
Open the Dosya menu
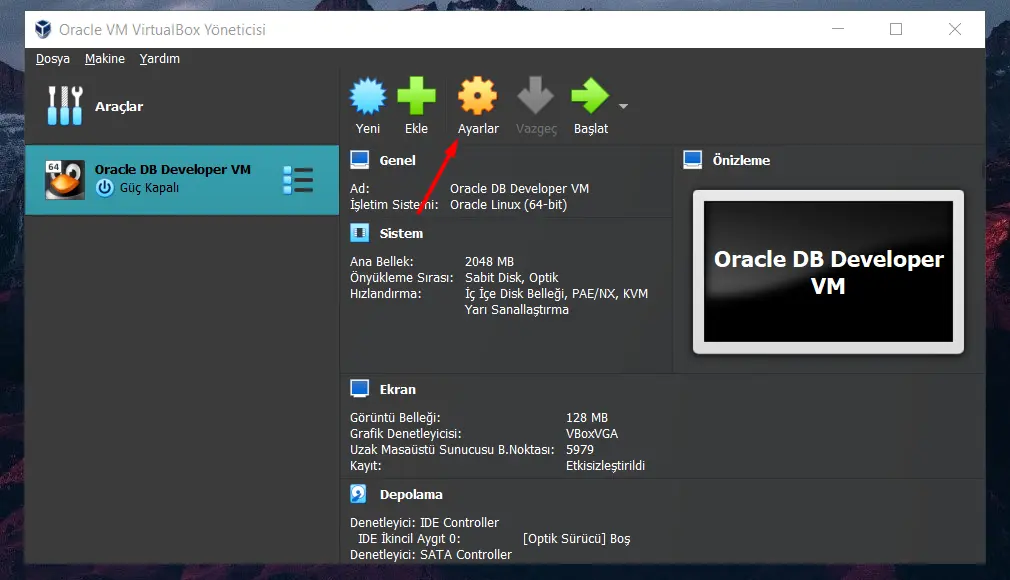(53, 59)
